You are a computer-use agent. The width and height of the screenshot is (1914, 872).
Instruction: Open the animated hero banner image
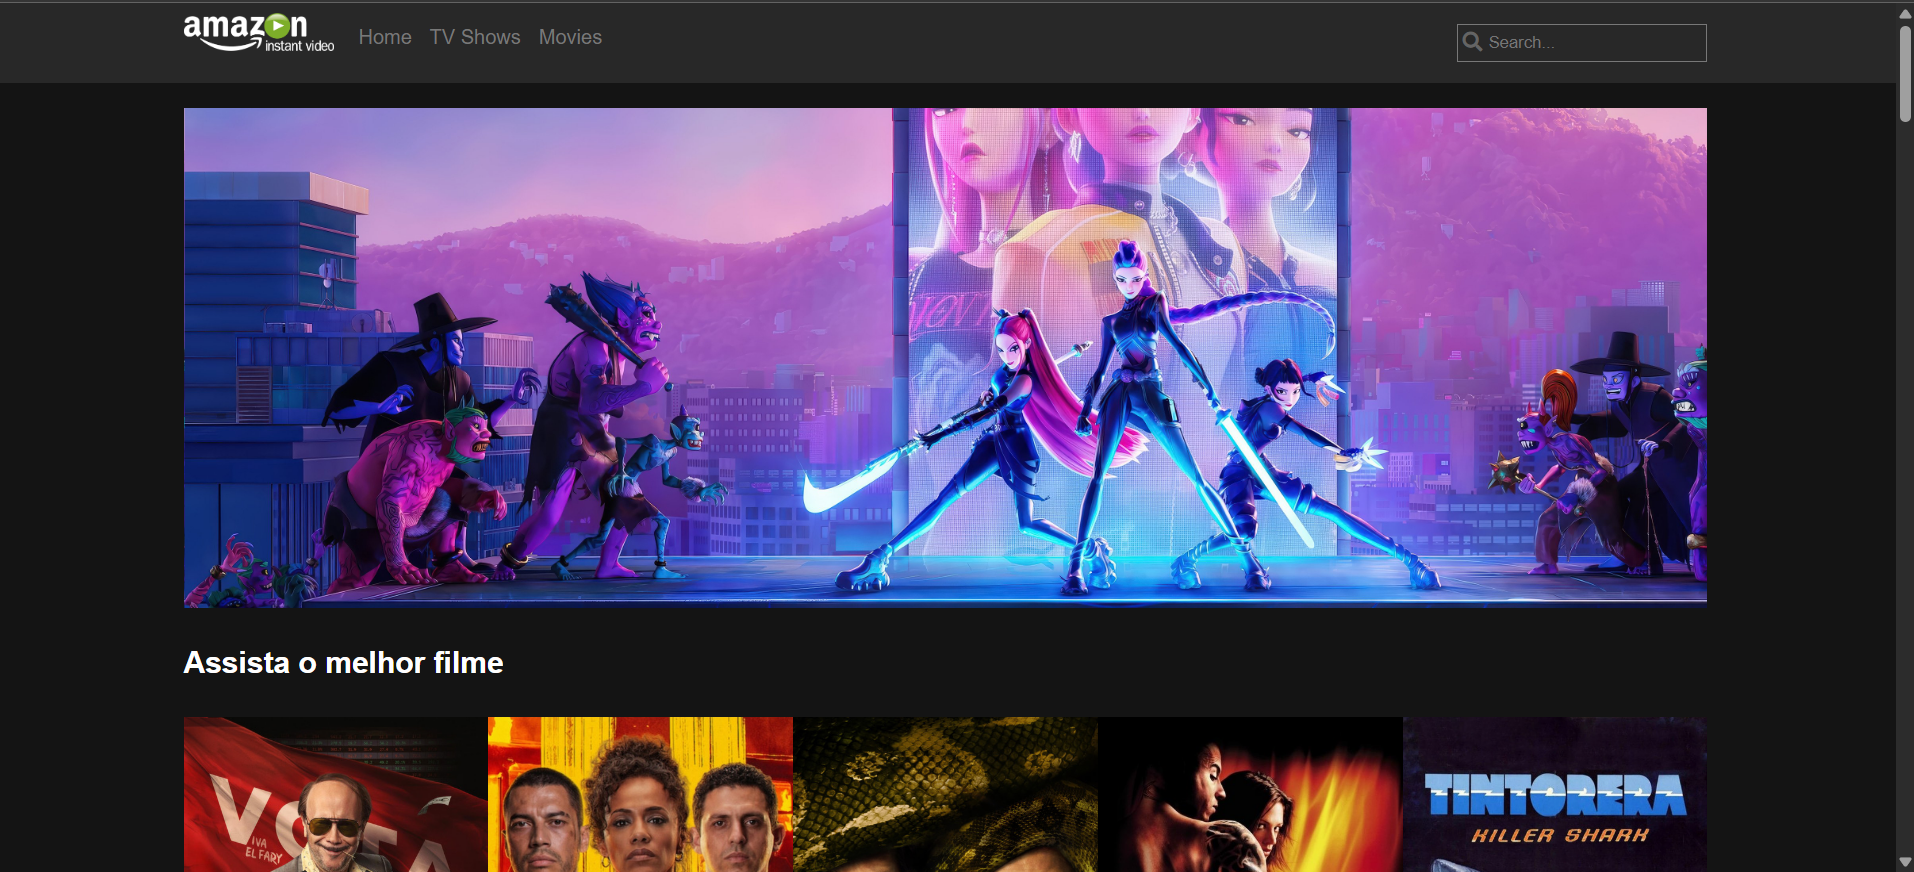(945, 357)
